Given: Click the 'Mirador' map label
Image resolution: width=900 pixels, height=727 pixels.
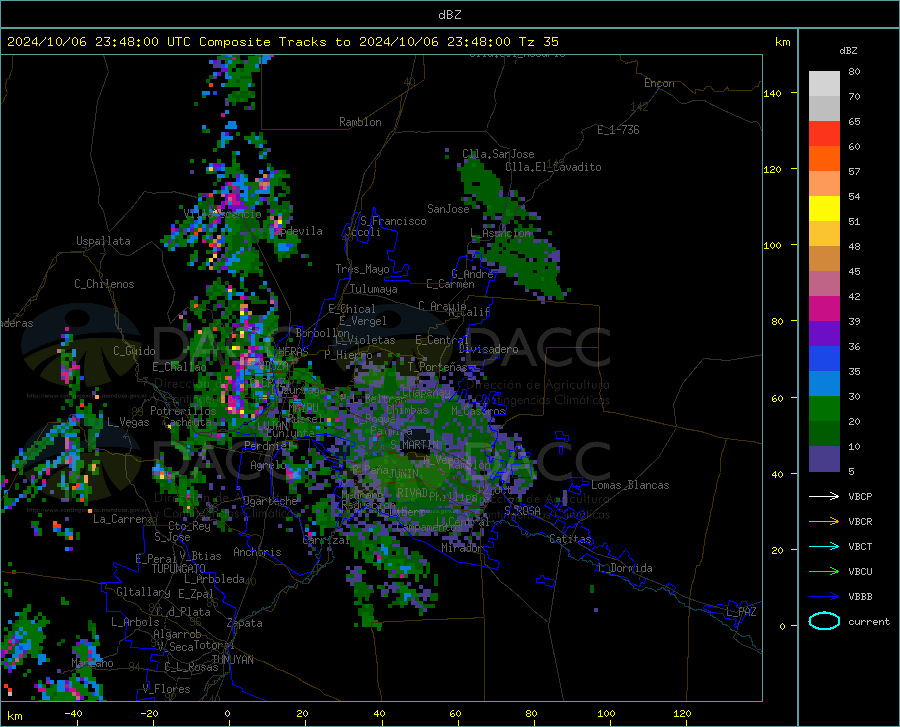Looking at the screenshot, I should pyautogui.click(x=461, y=549).
